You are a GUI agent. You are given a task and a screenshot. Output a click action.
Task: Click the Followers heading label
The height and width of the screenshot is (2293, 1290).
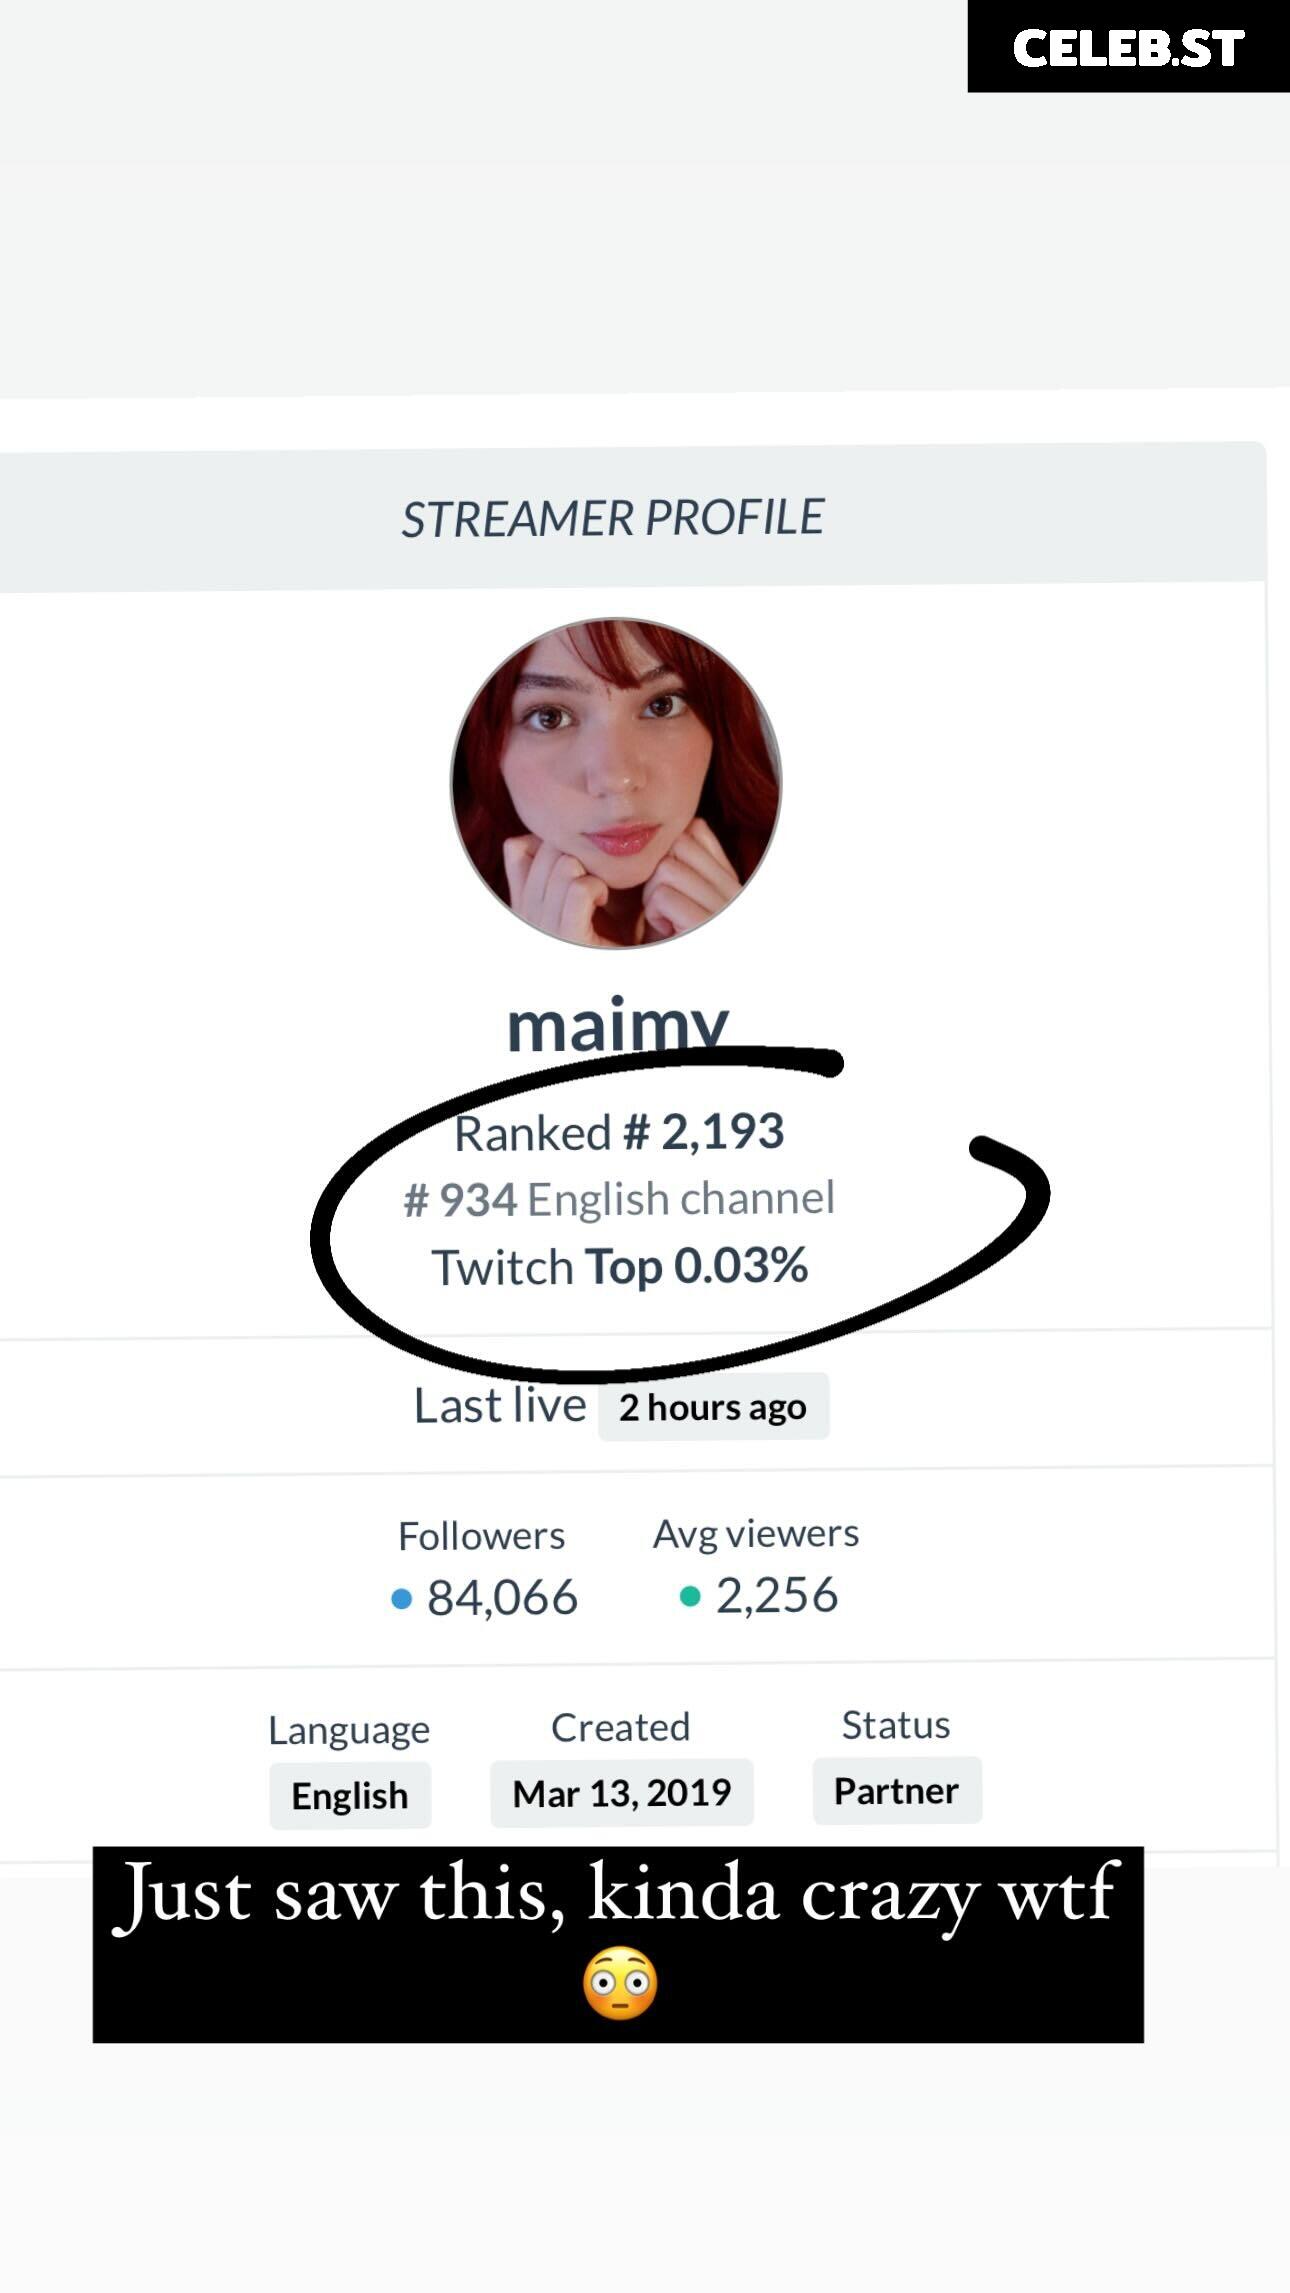click(x=482, y=1535)
